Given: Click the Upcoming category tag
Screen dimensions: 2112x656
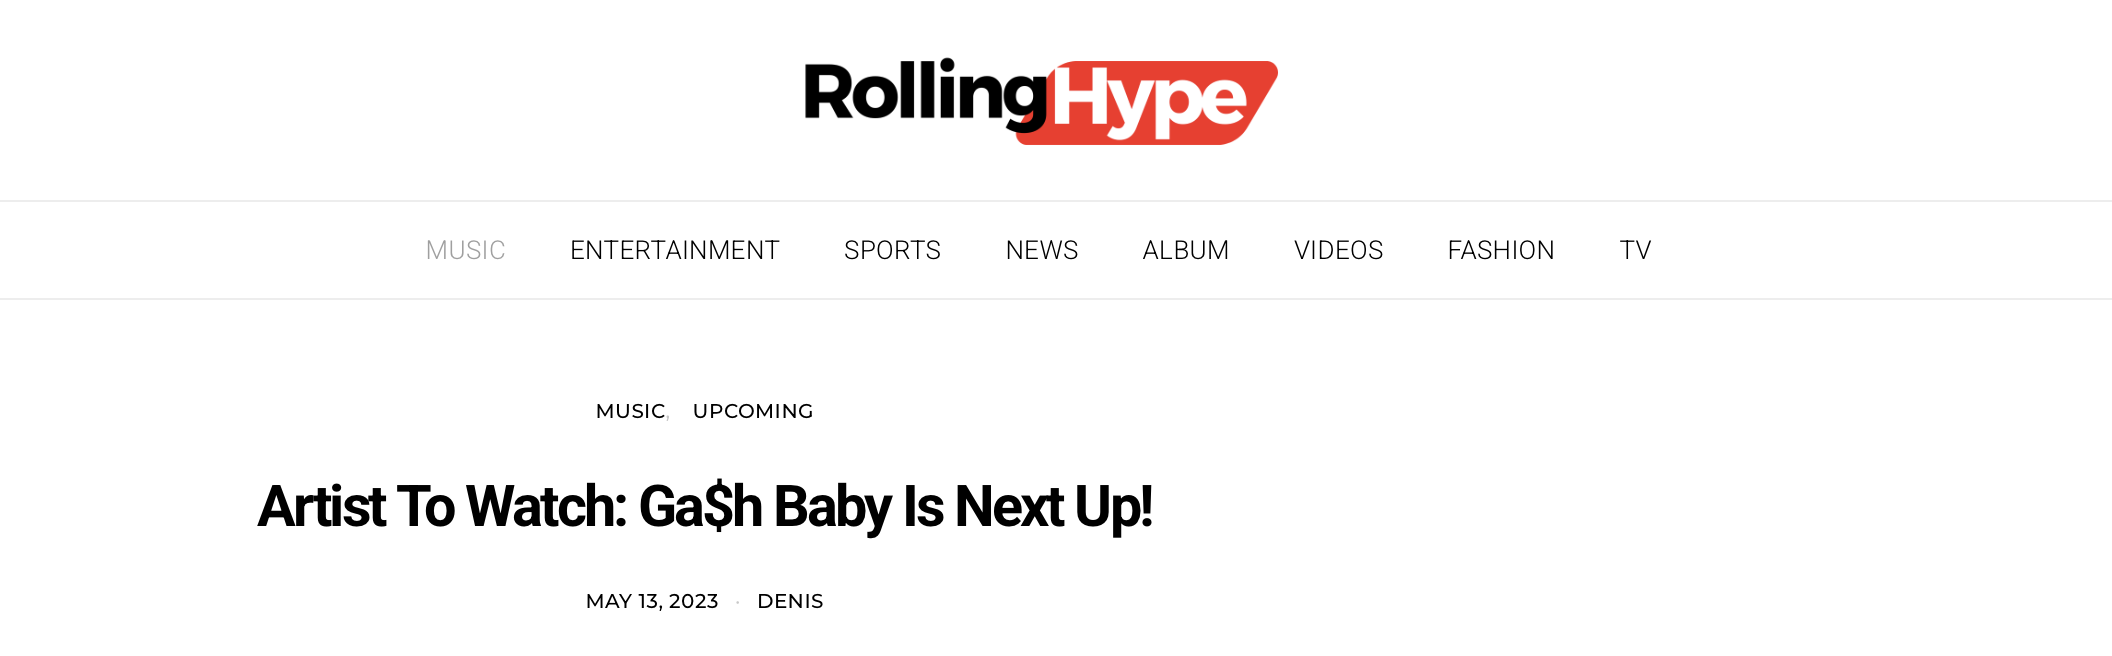Looking at the screenshot, I should (753, 411).
